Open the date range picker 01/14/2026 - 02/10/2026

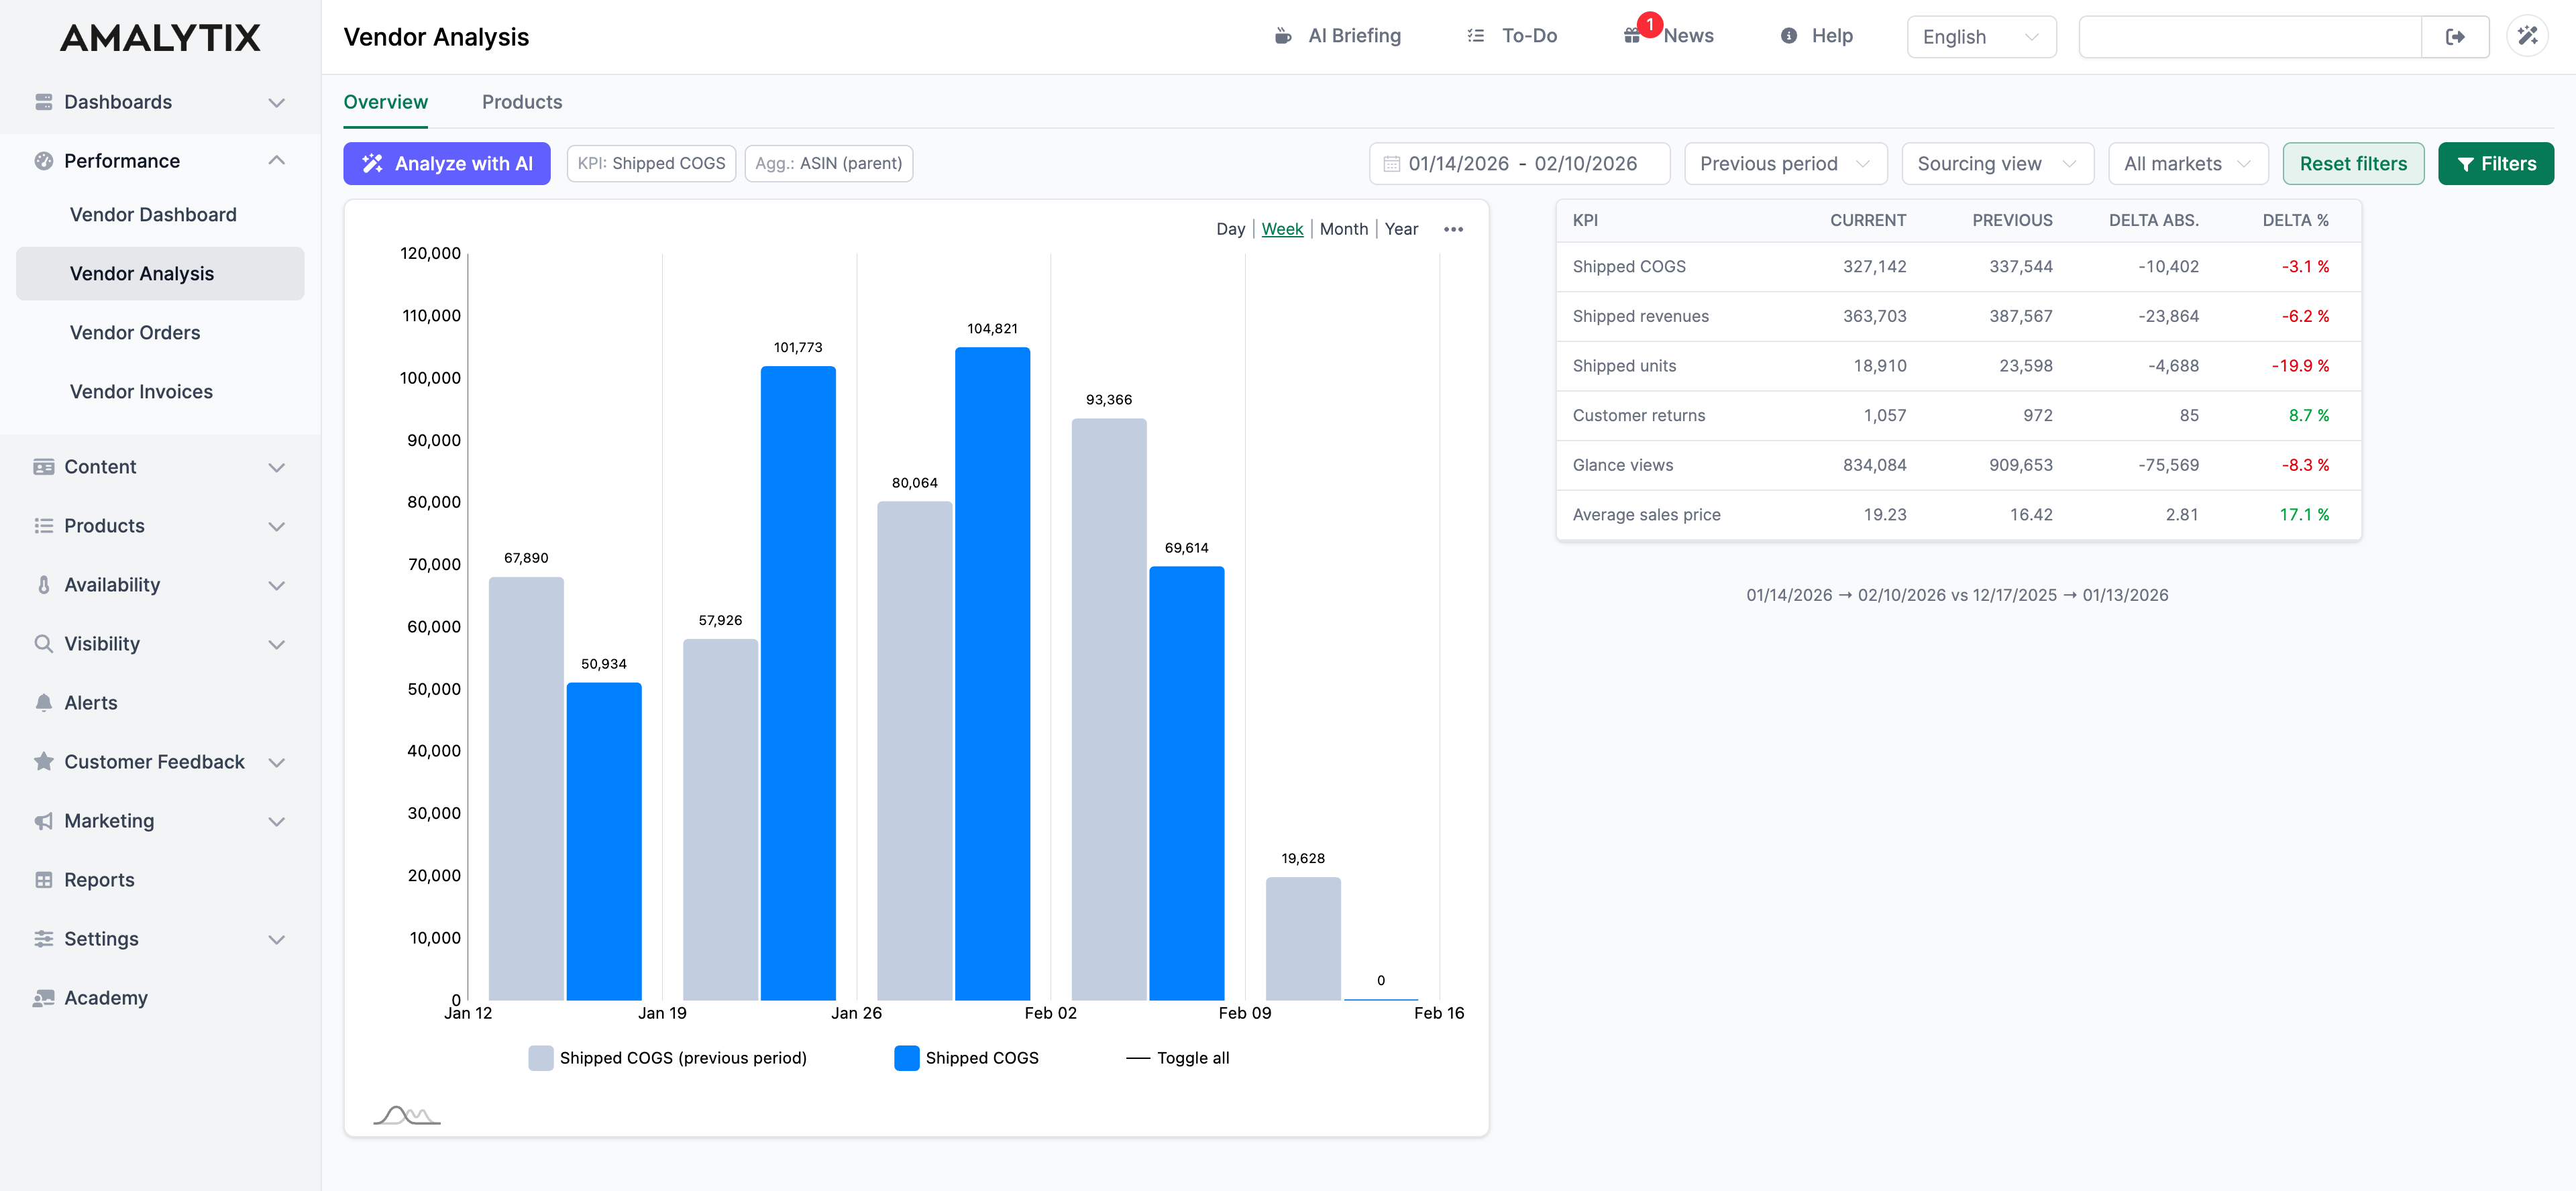pos(1519,163)
